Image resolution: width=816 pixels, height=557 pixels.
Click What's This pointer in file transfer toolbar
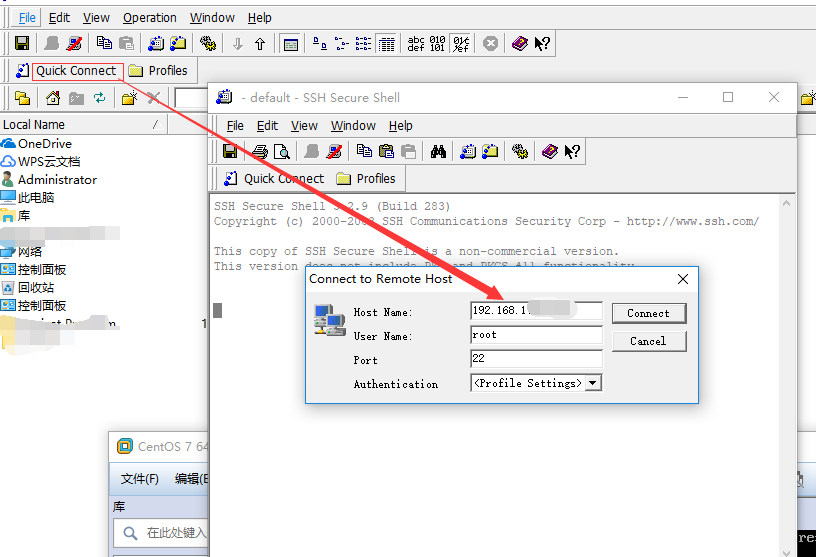[542, 43]
